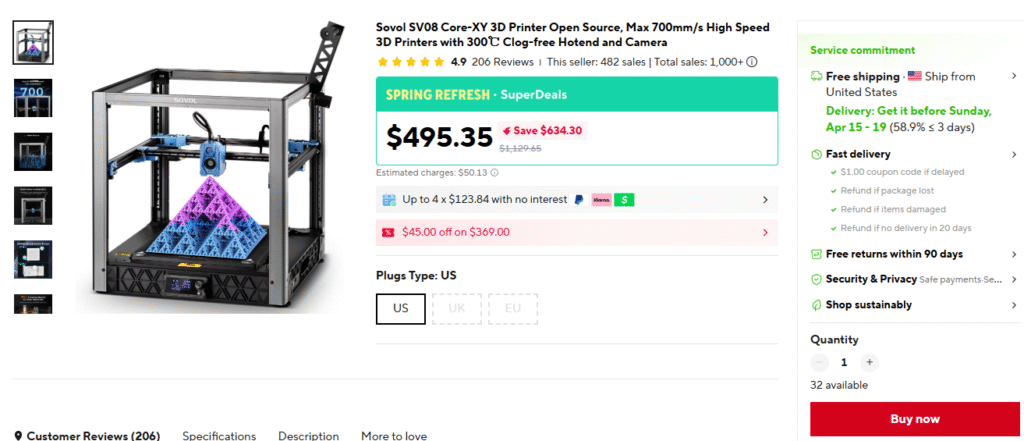
Task: Open the 206 Reviews link
Action: point(502,62)
